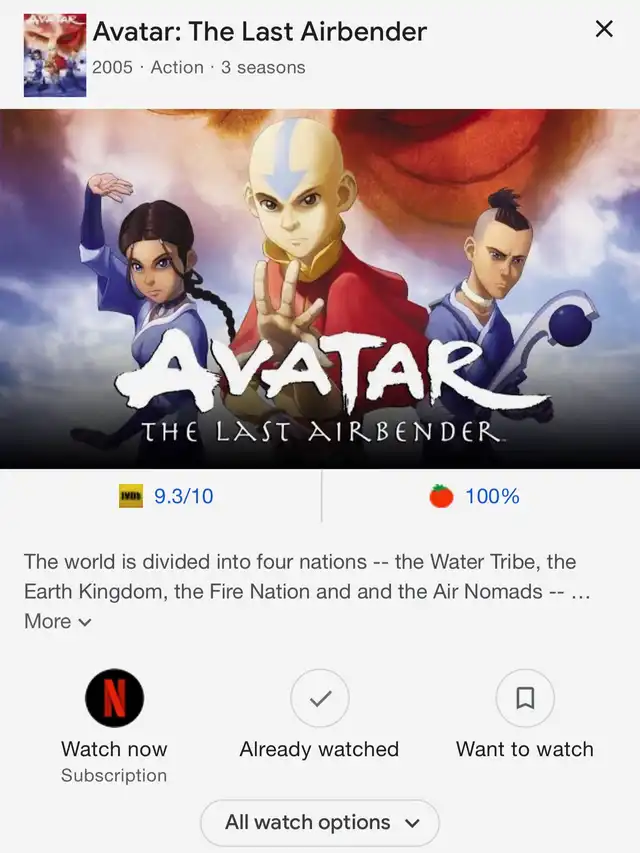This screenshot has height=853, width=640.
Task: Expand All watch options dropdown
Action: [x=320, y=822]
